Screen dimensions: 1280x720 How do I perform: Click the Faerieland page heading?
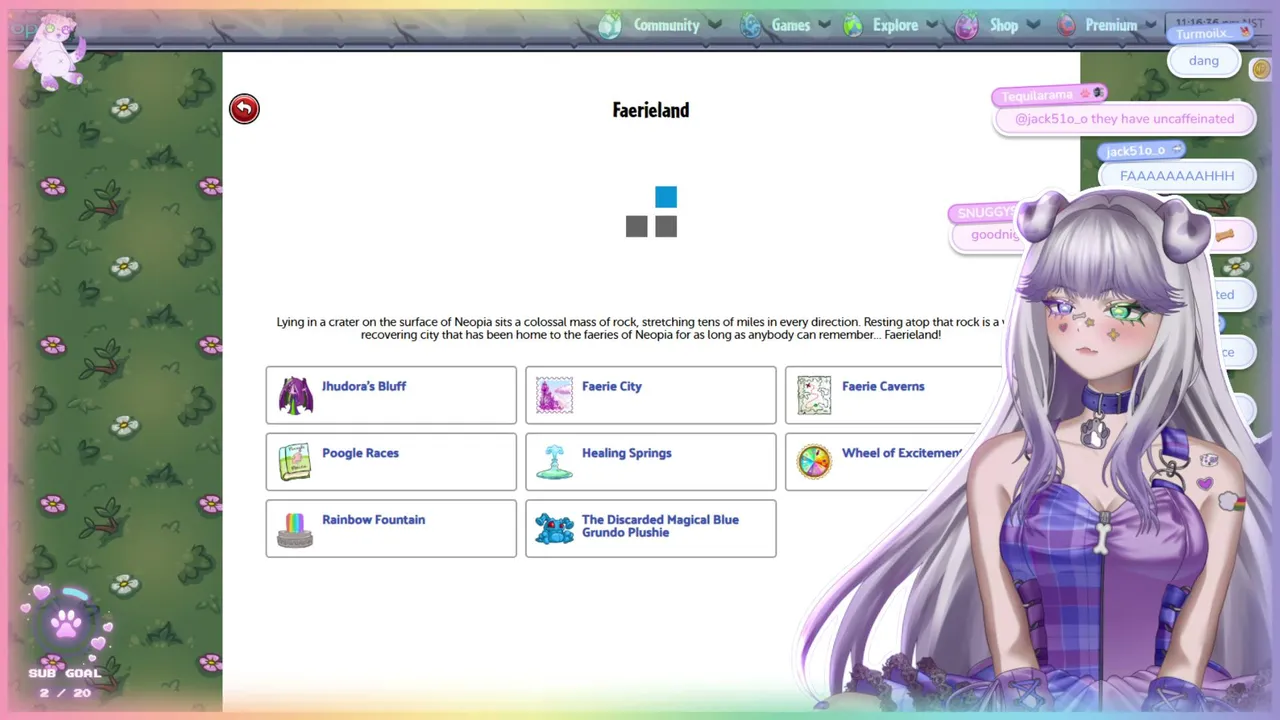(651, 110)
